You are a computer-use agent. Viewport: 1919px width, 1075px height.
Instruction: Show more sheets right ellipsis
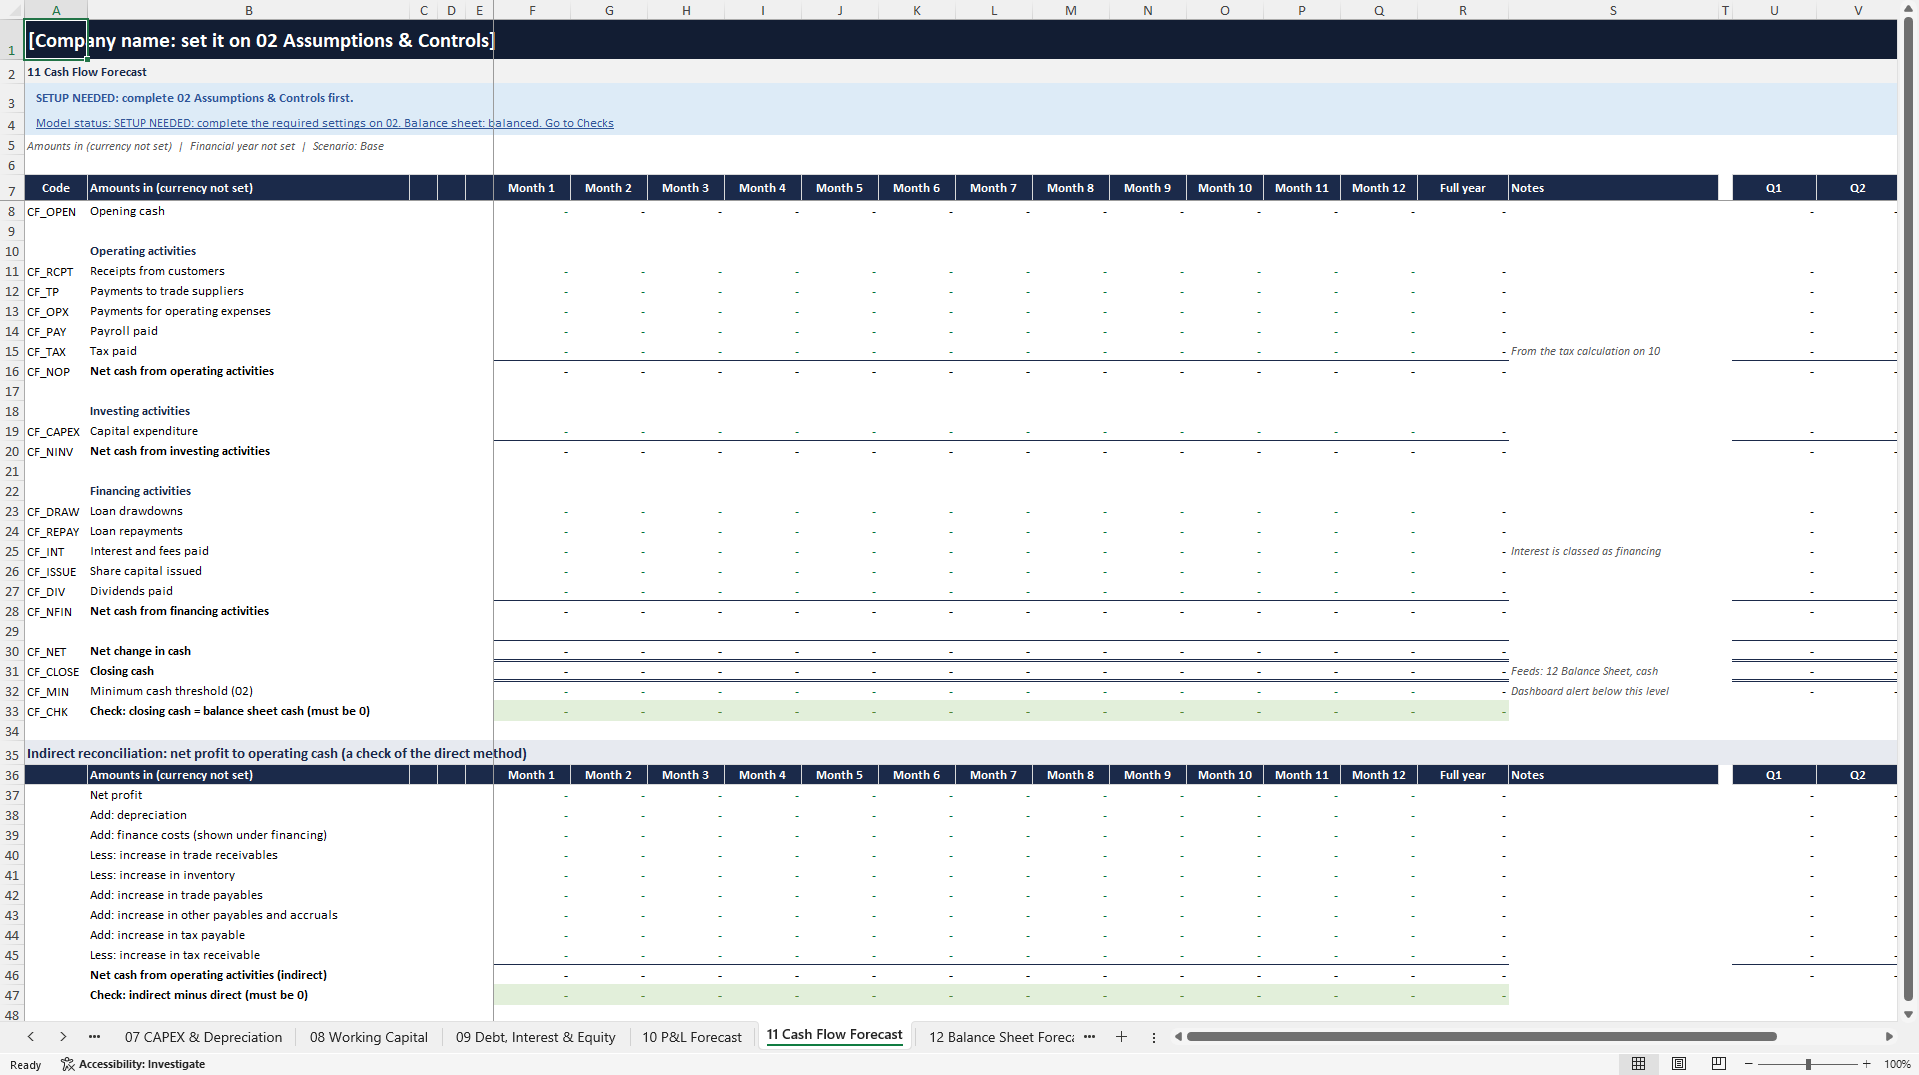pyautogui.click(x=1089, y=1037)
